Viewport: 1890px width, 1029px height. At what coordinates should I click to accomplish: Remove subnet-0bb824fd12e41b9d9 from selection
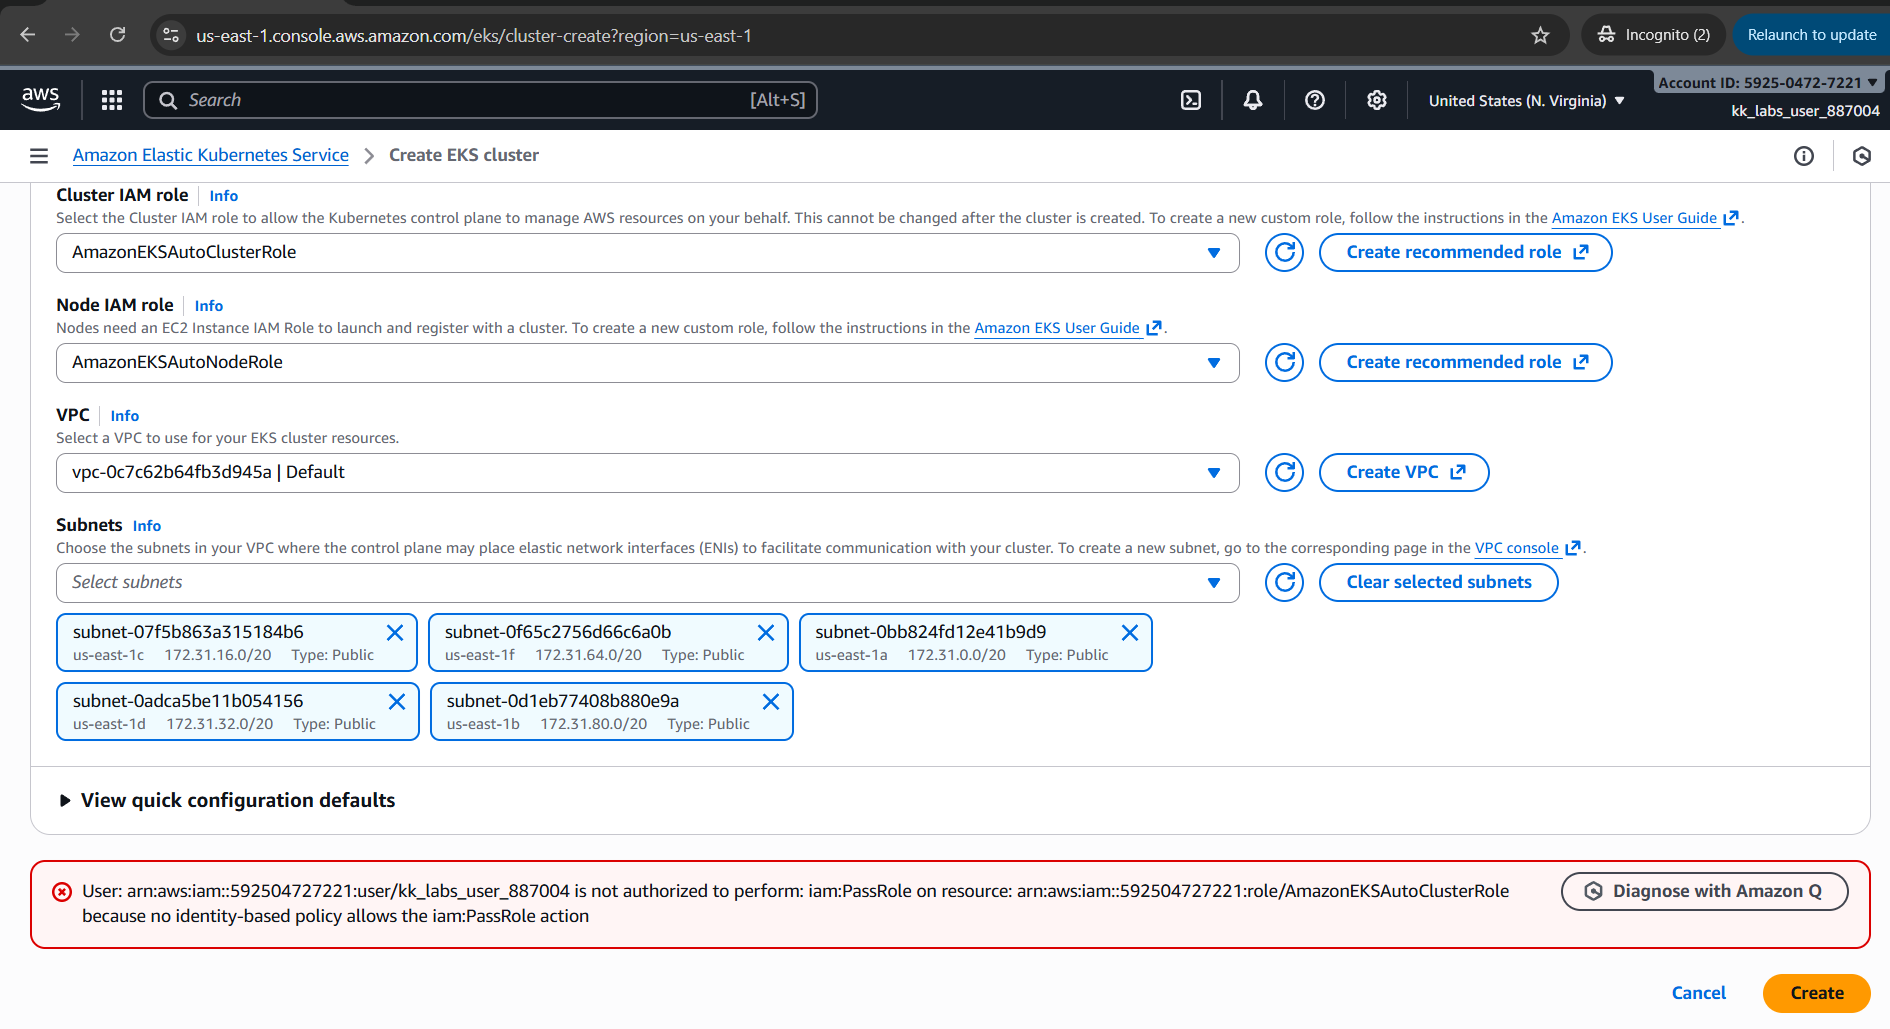pyautogui.click(x=1130, y=633)
